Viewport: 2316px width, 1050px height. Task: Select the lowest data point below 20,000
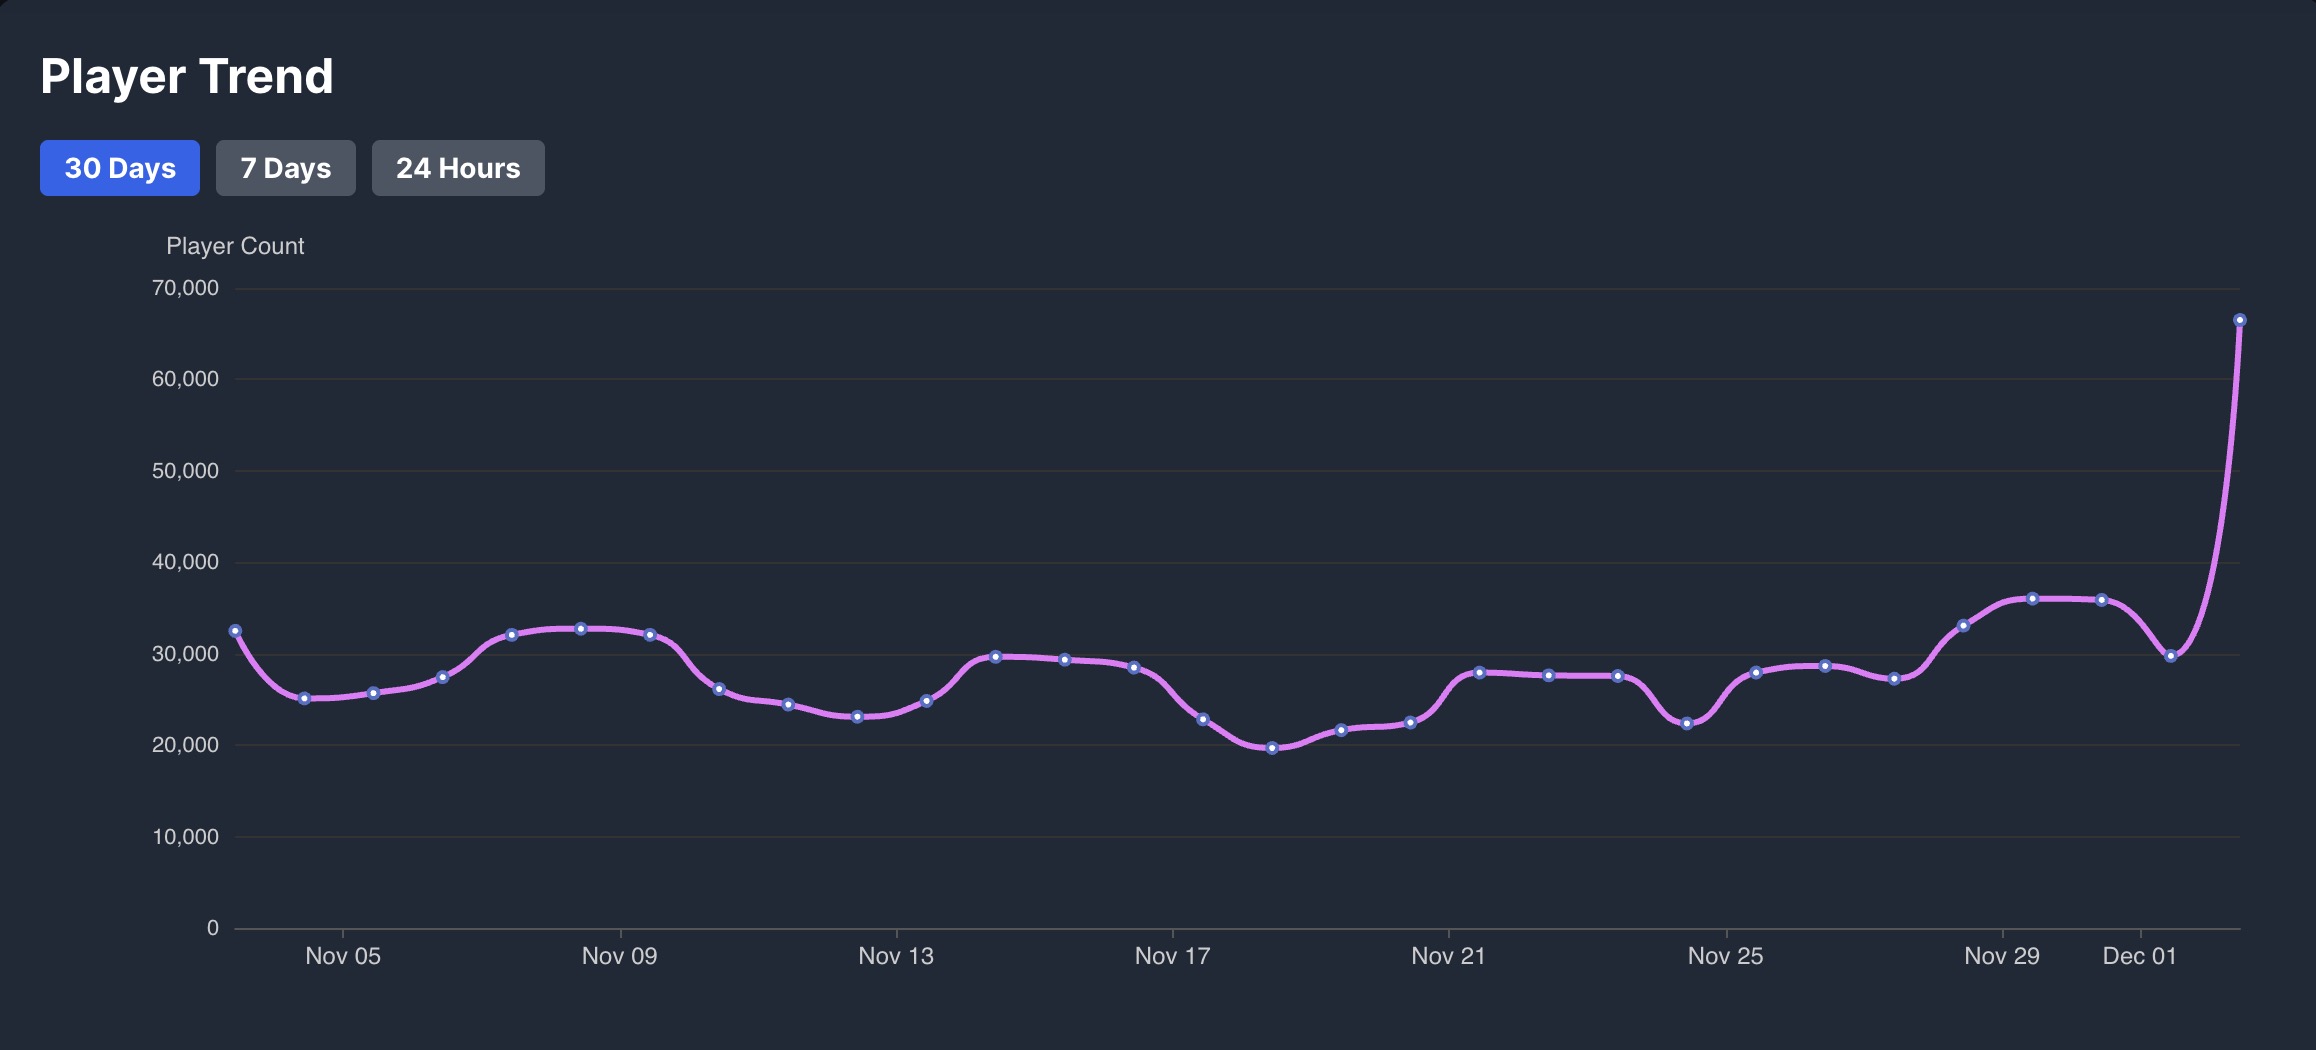[1272, 748]
